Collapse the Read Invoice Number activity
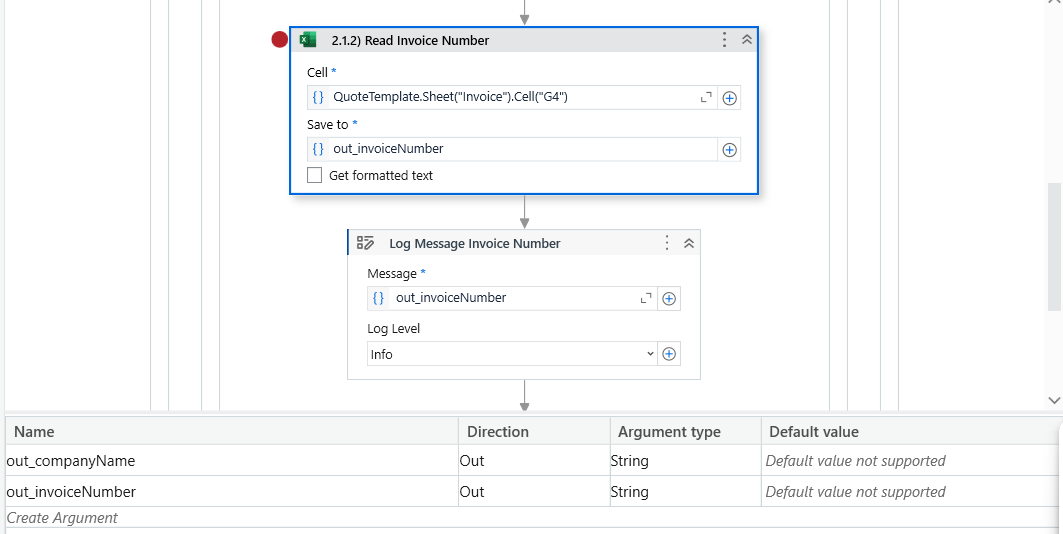 click(746, 40)
